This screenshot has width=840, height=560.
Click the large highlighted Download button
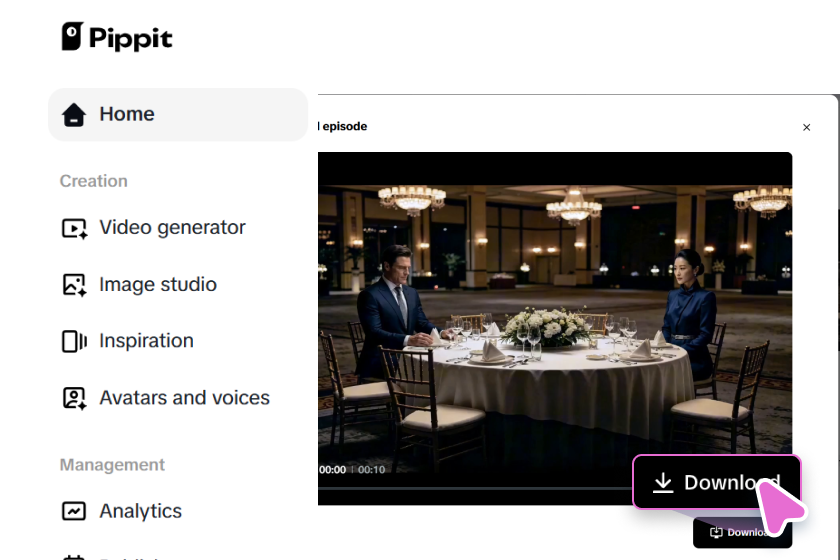(717, 482)
